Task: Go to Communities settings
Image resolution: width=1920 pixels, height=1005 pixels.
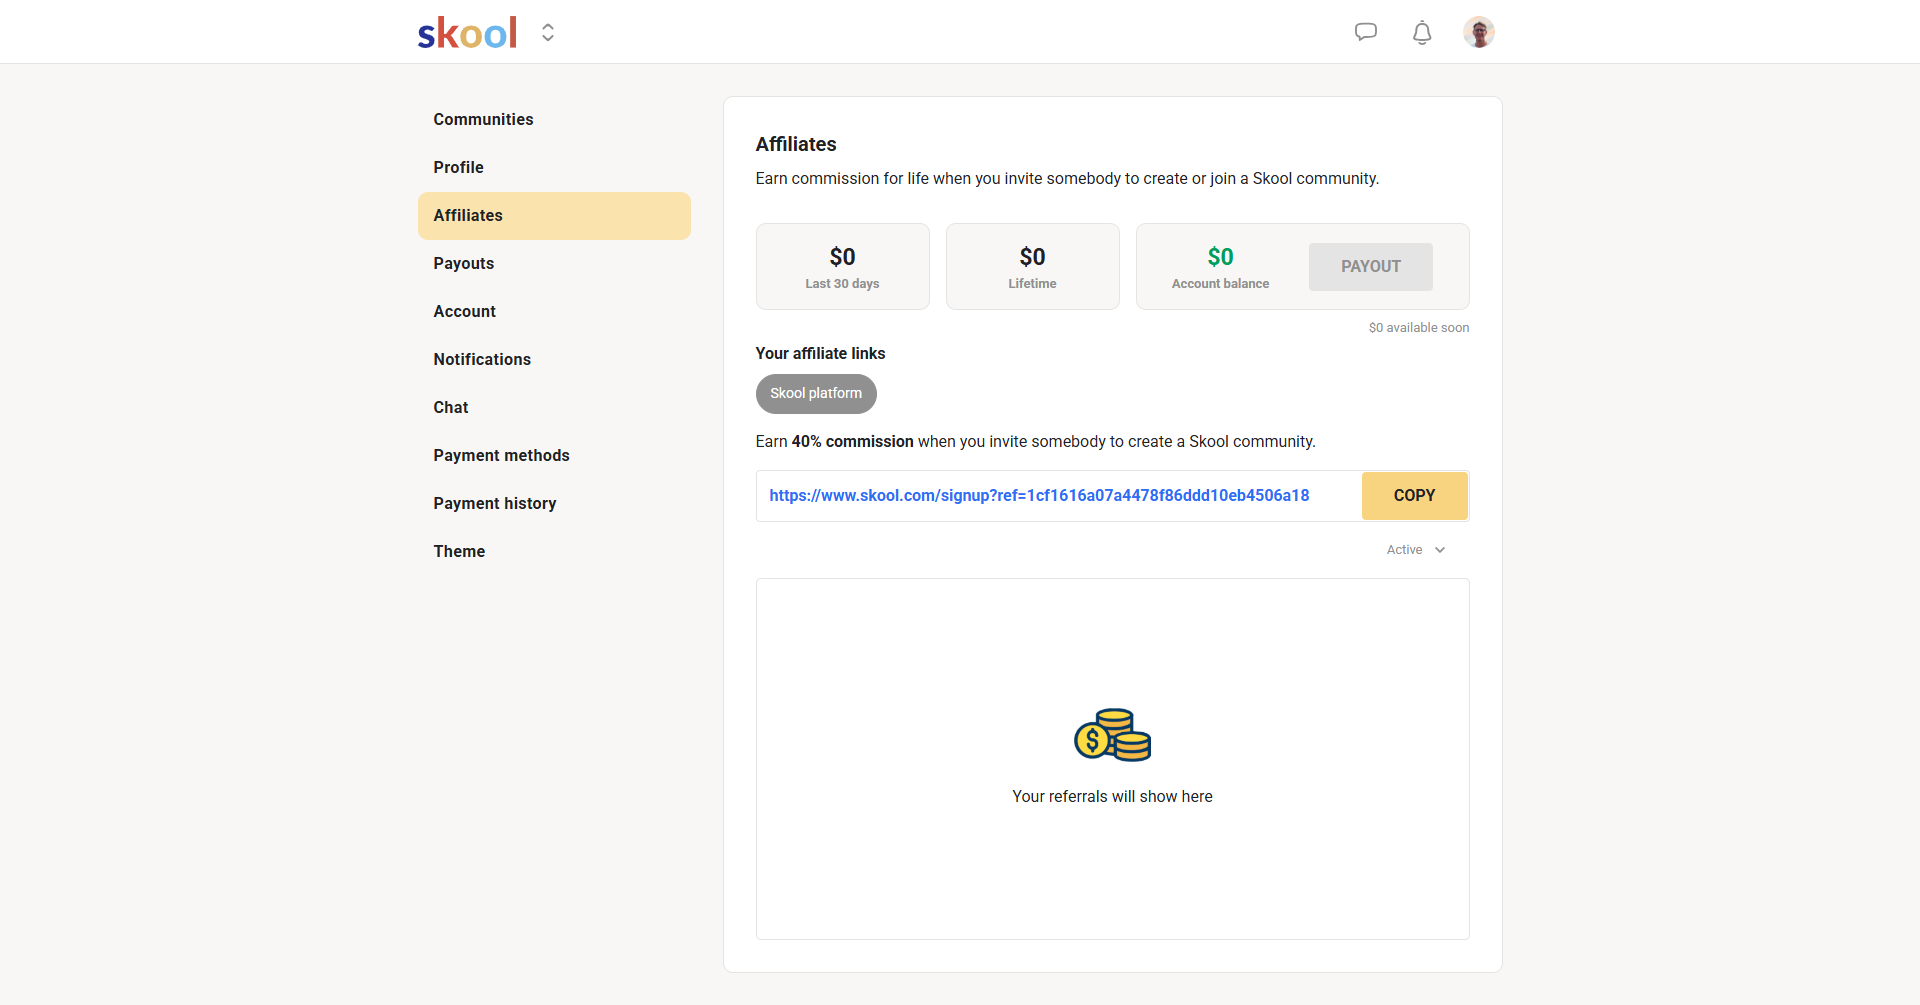Action: [x=483, y=120]
